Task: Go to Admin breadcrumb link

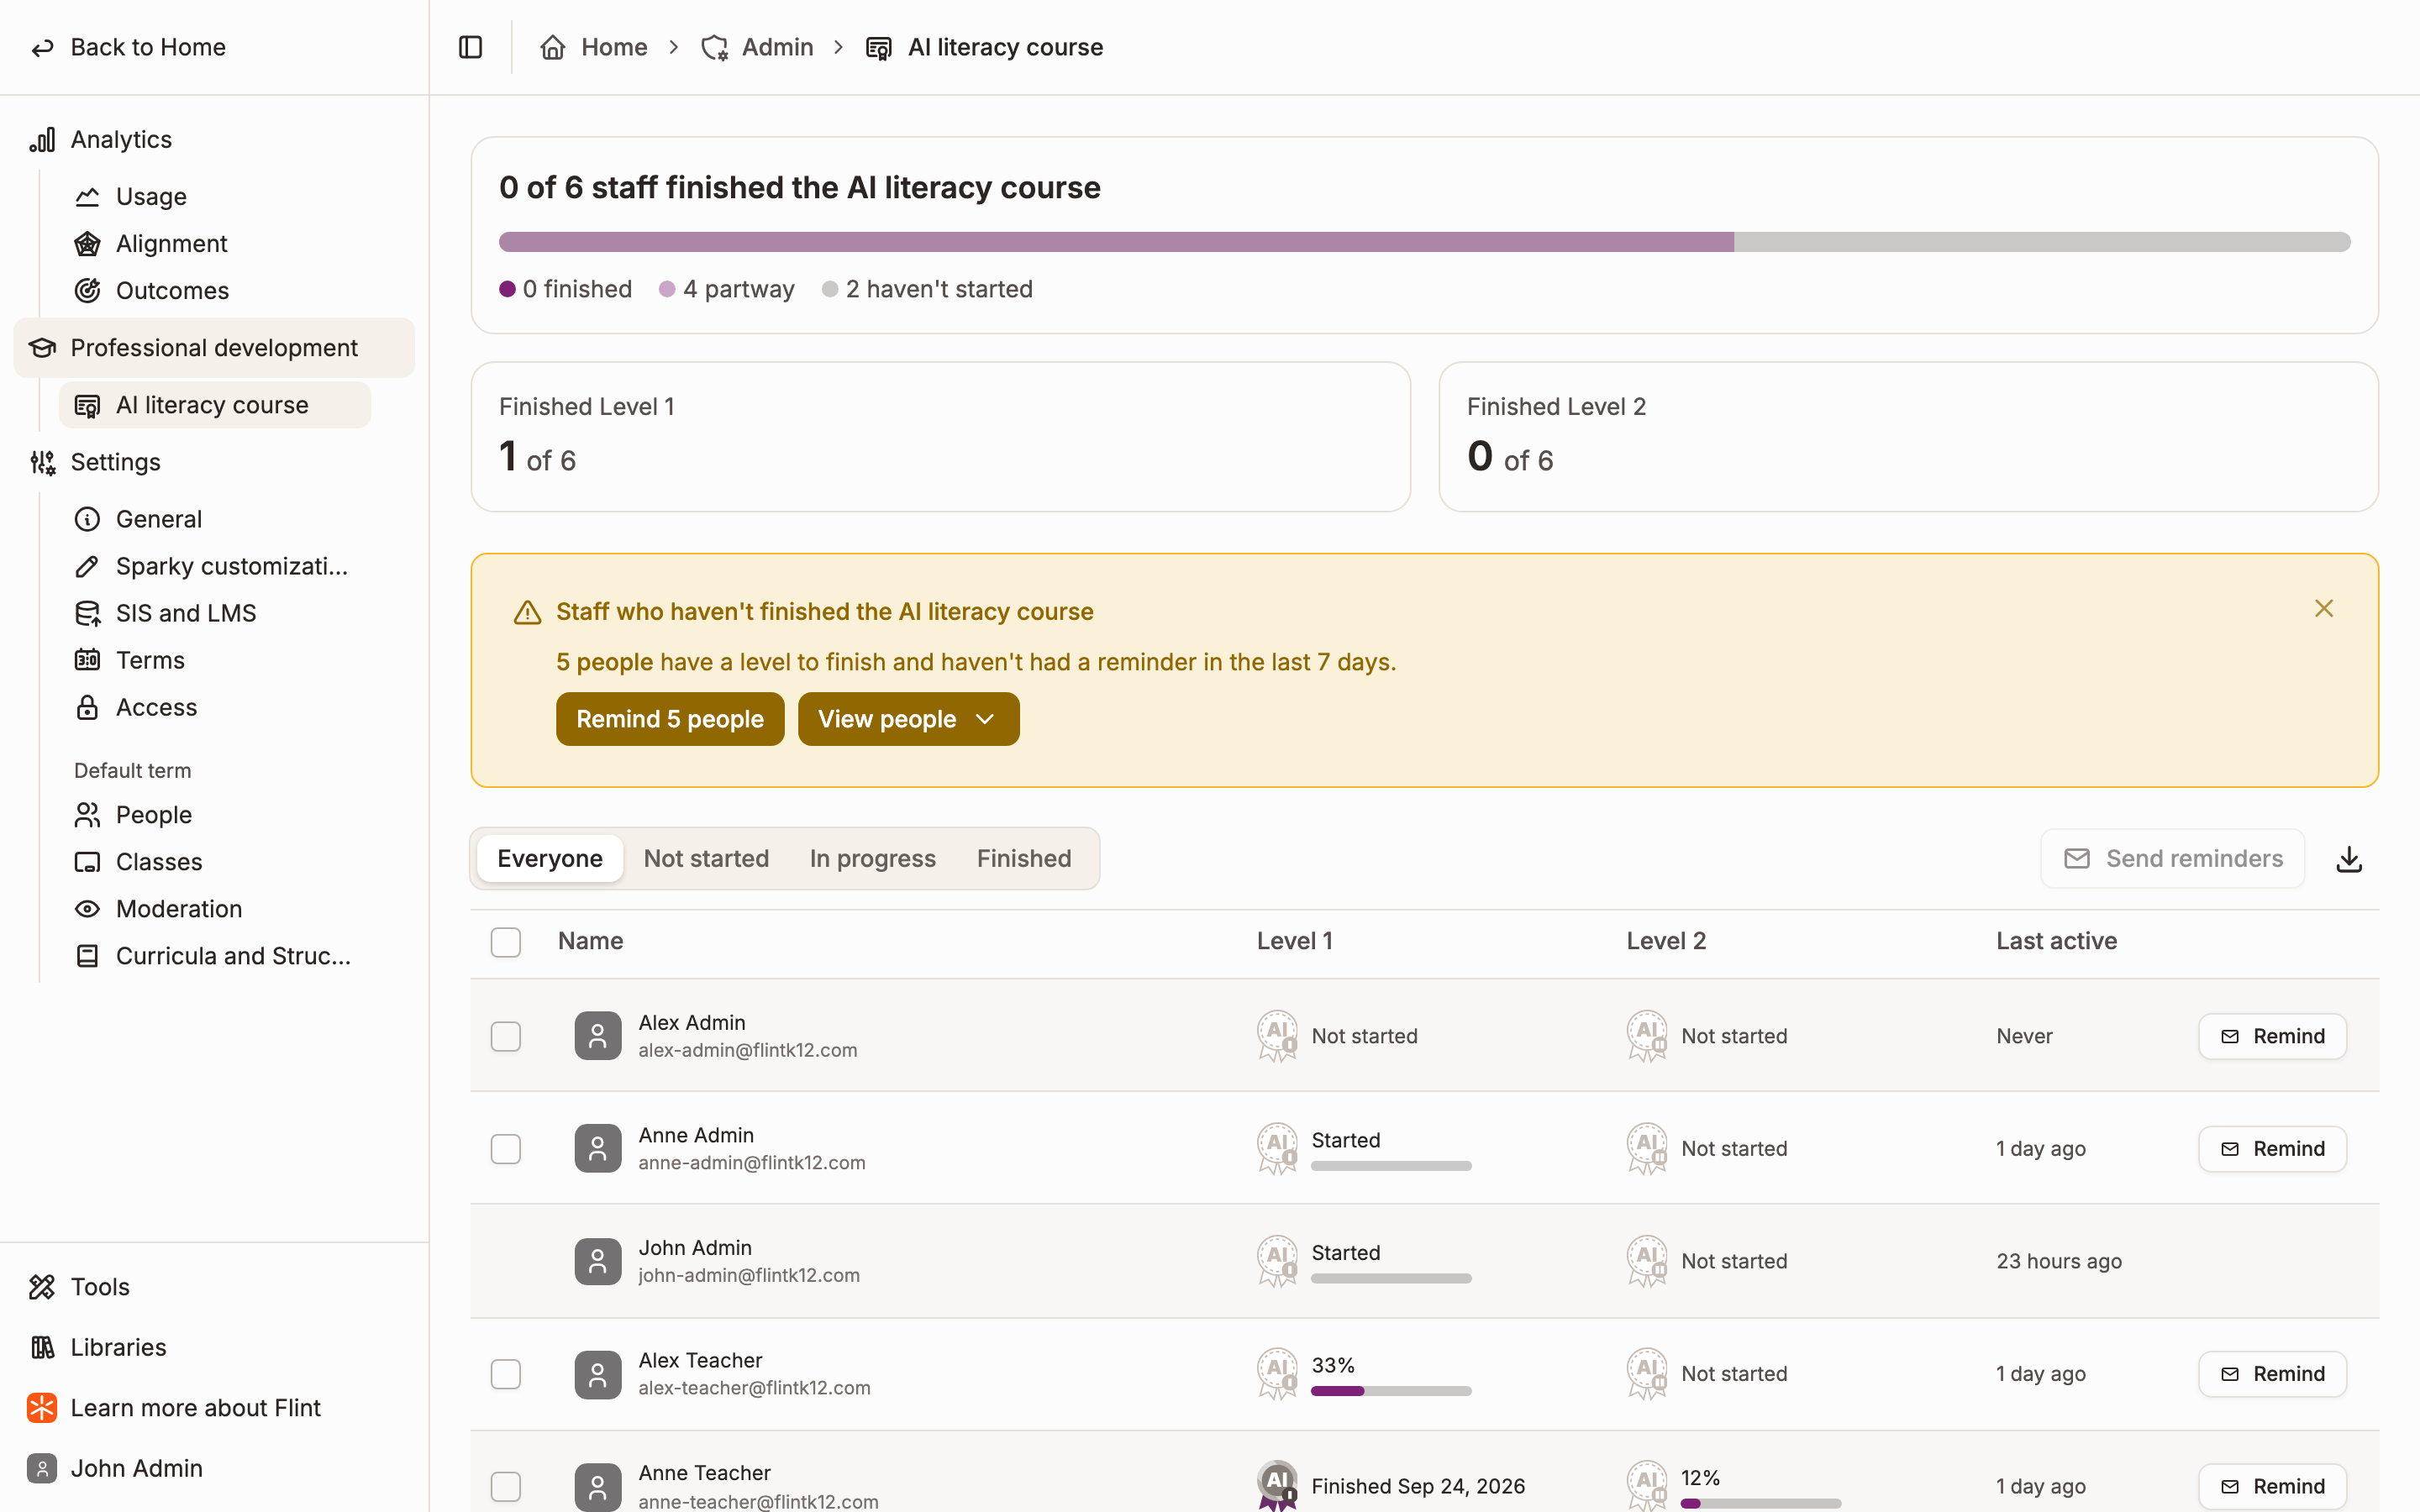Action: [757, 47]
